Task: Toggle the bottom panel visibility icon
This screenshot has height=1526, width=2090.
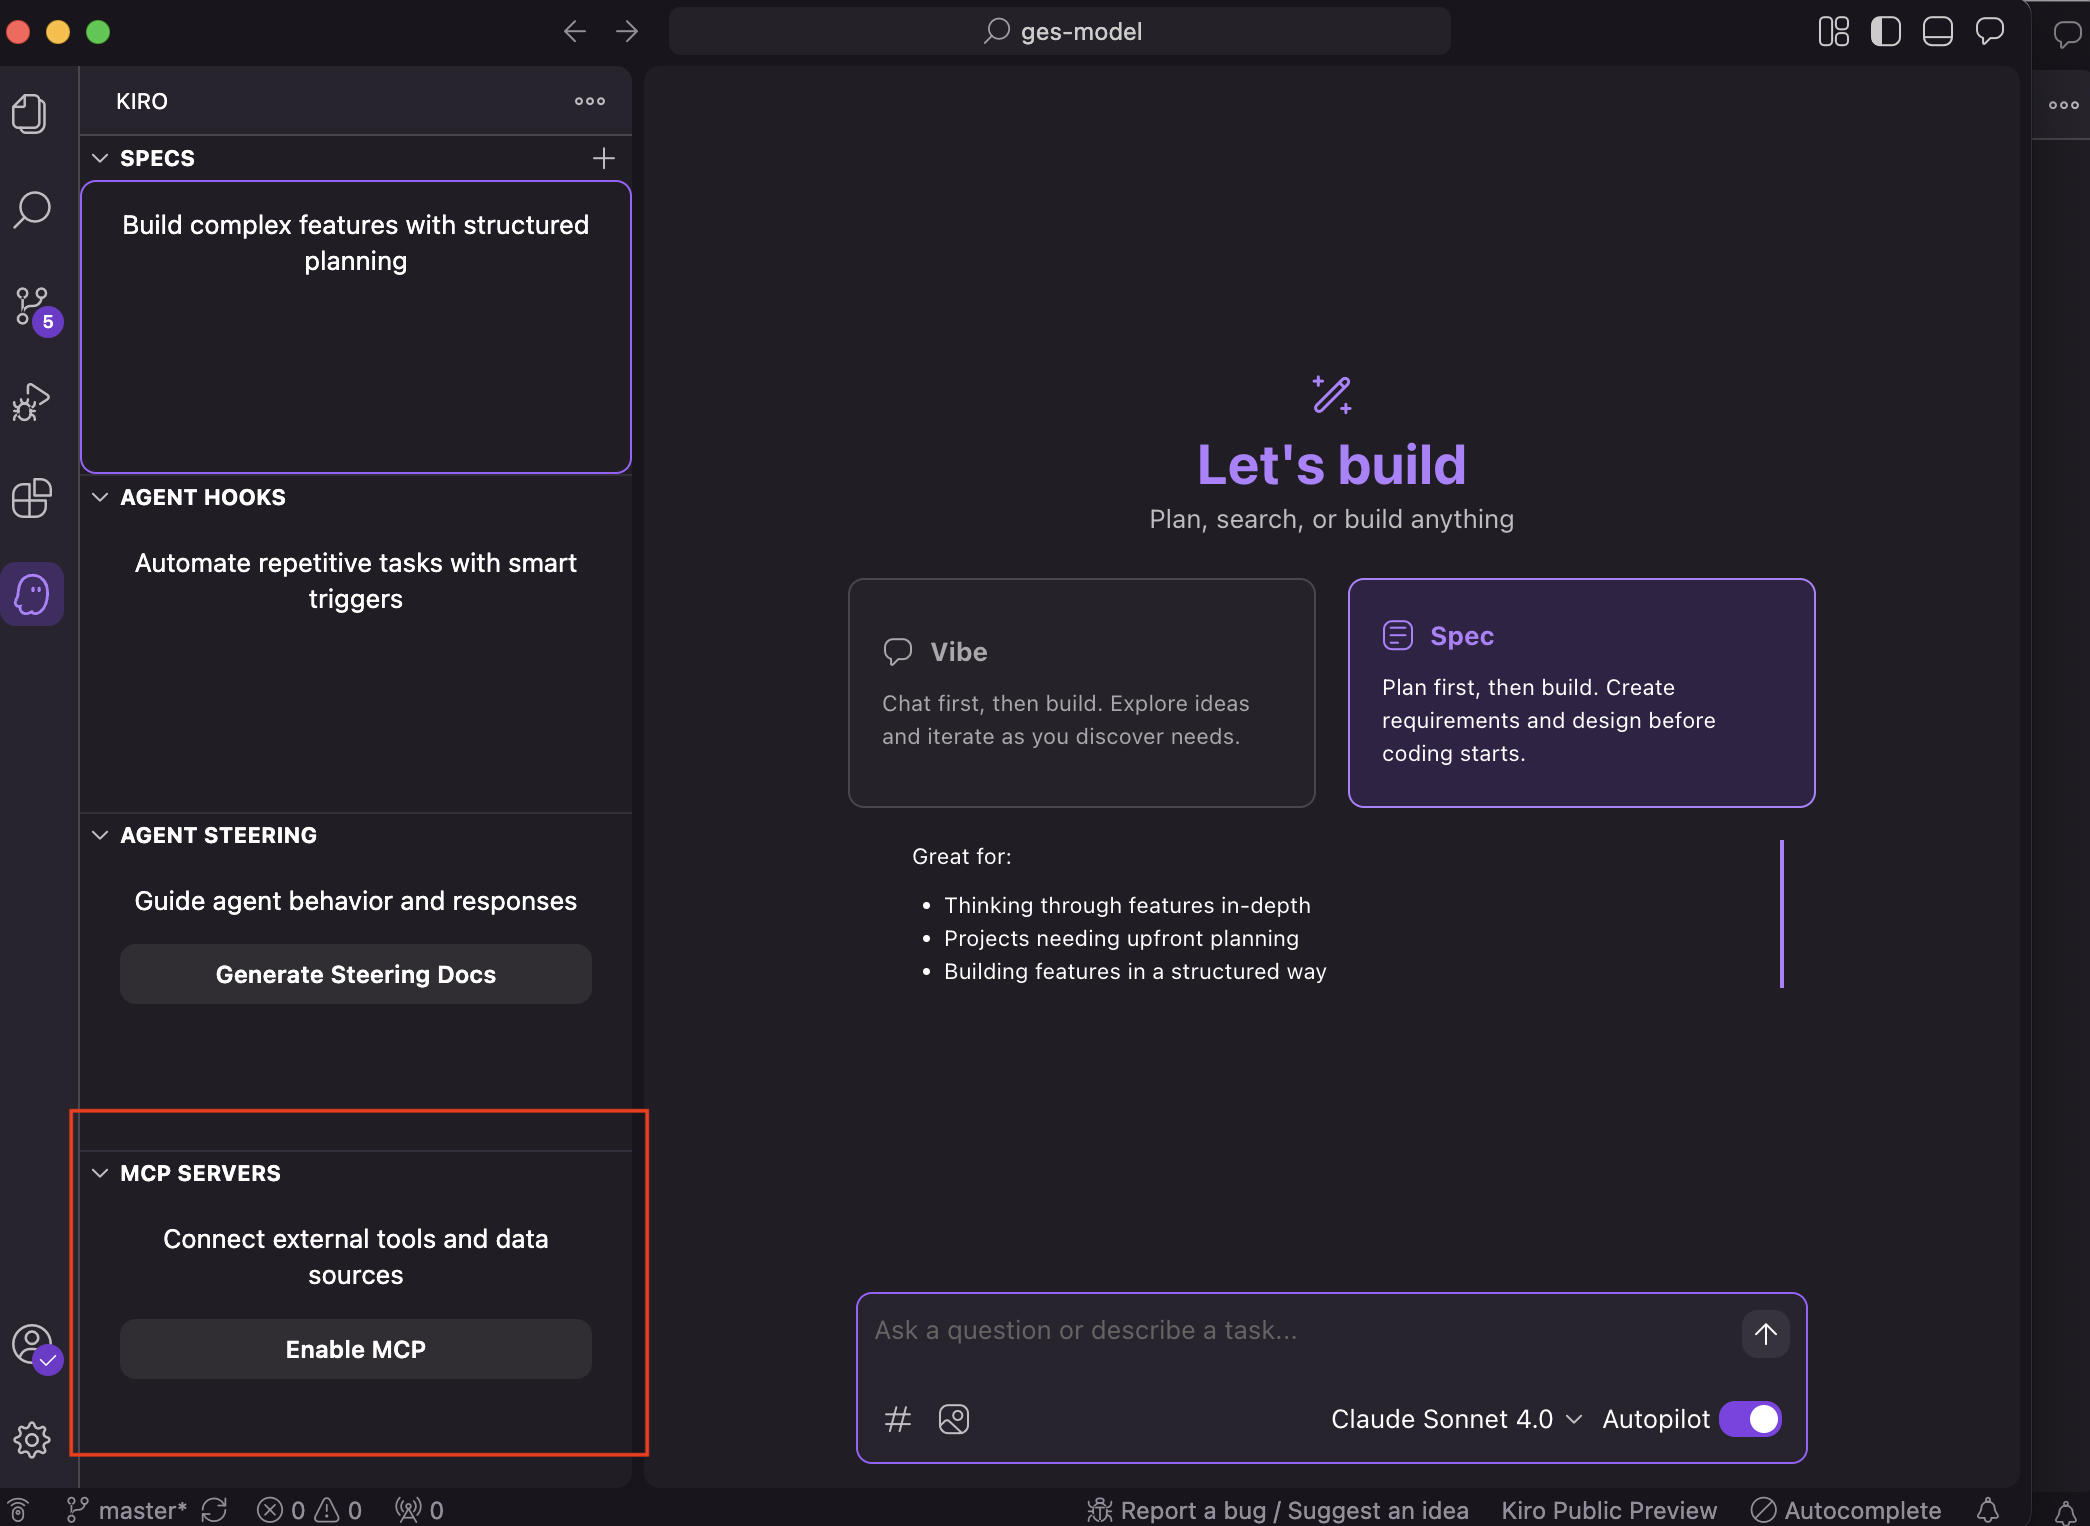Action: tap(1937, 31)
